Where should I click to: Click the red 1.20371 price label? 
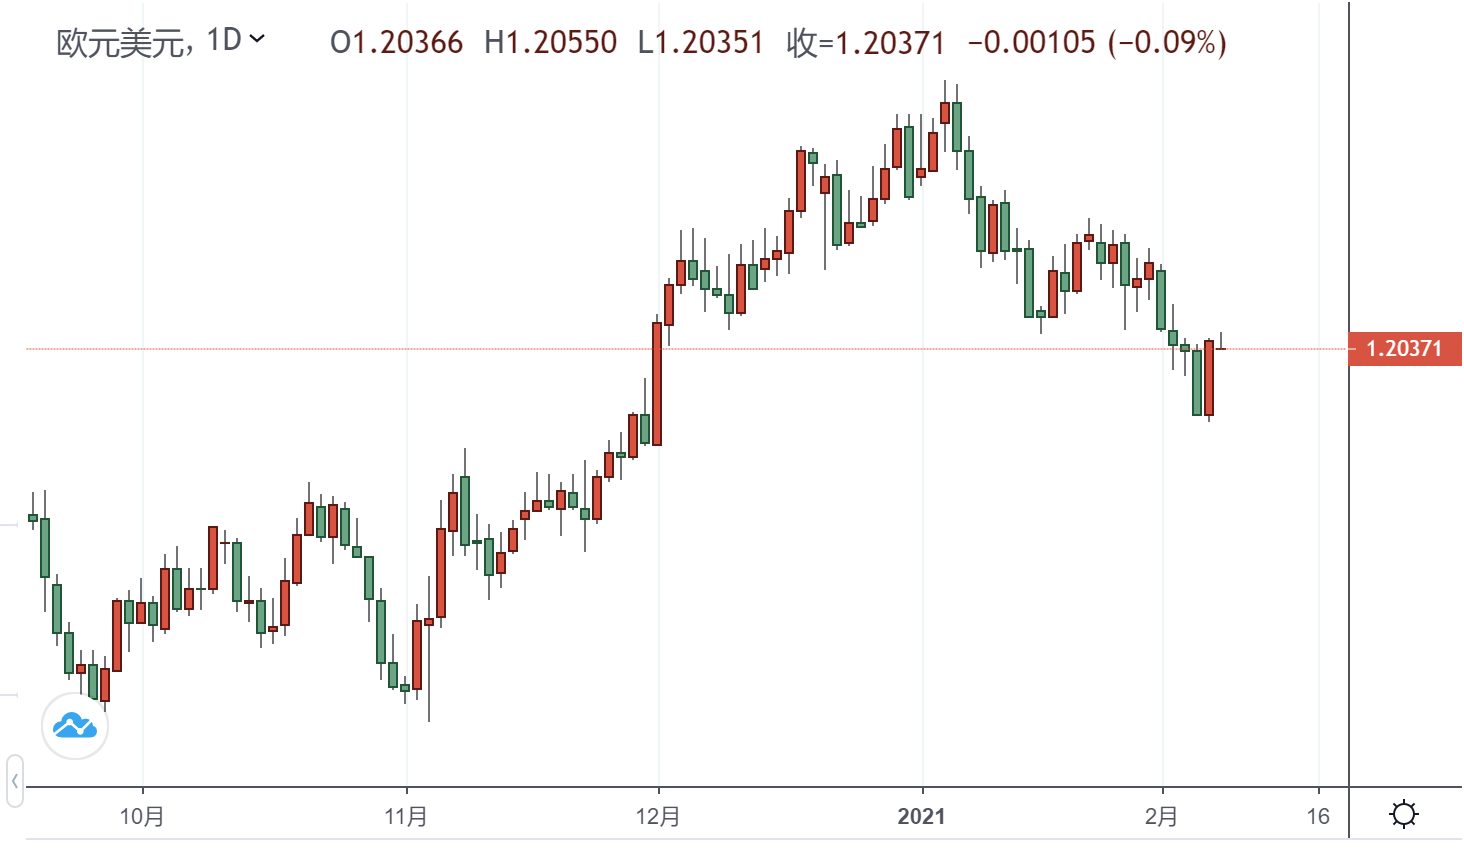(x=1404, y=349)
